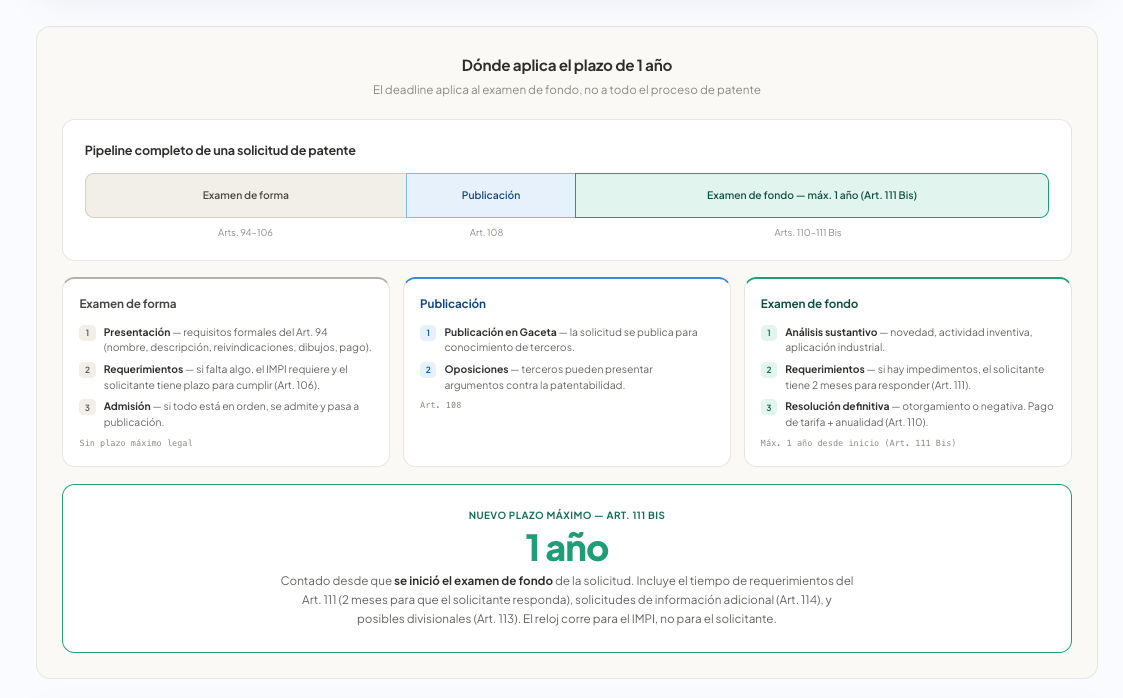Click bold 'se inició el examen de fondo' text
Image resolution: width=1123 pixels, height=698 pixels.
473,581
